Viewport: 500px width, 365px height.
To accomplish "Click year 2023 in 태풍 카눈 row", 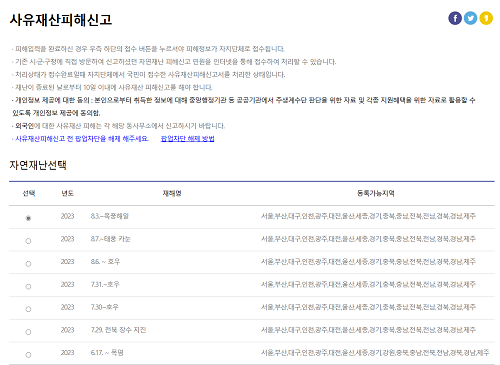I will pos(67,239).
